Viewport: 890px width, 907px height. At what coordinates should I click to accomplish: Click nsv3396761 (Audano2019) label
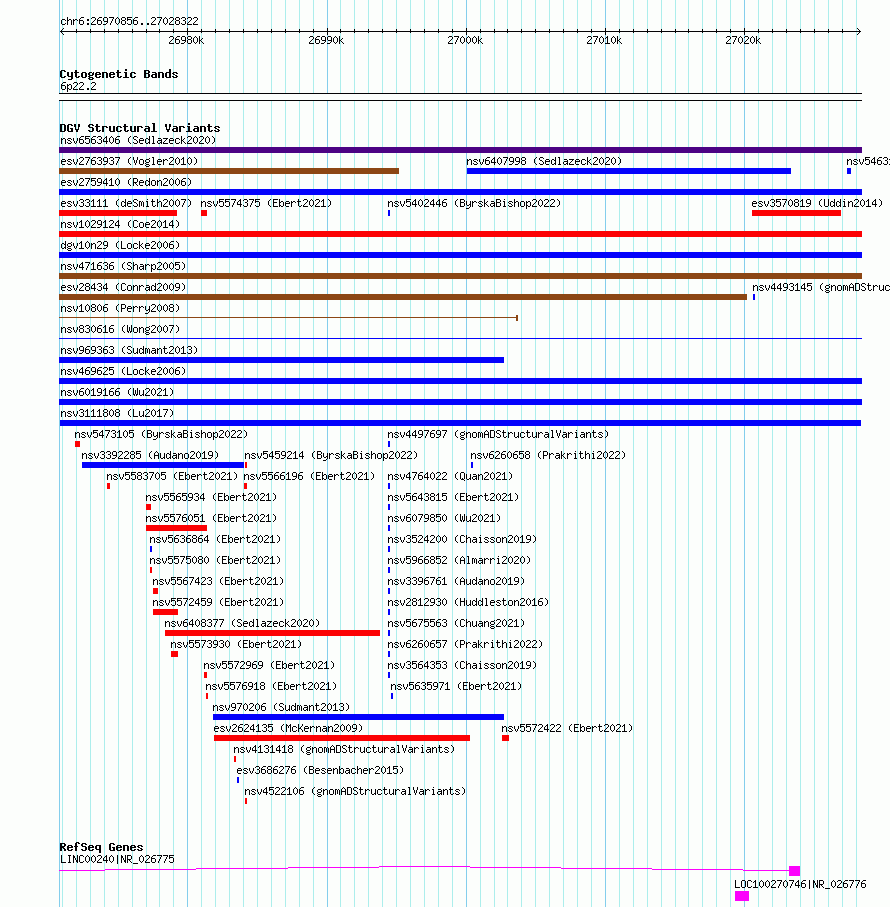(x=456, y=581)
